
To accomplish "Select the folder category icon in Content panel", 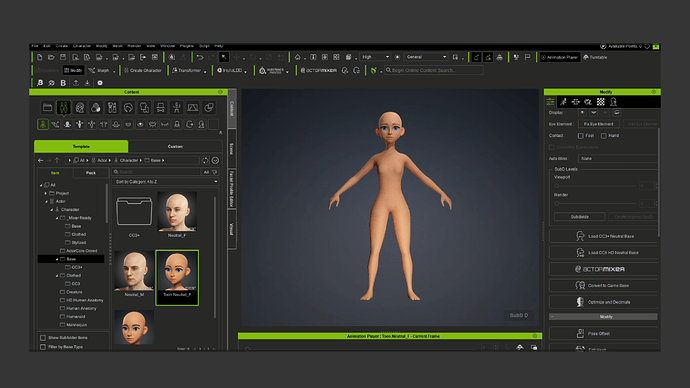I will coord(48,108).
